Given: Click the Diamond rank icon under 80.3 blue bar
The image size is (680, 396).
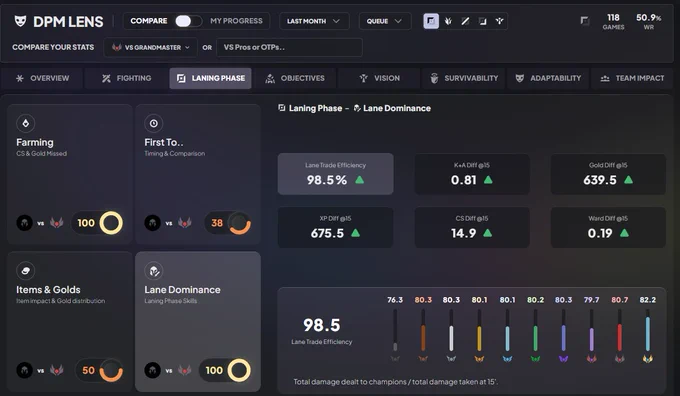Looking at the screenshot, I should click(x=563, y=359).
